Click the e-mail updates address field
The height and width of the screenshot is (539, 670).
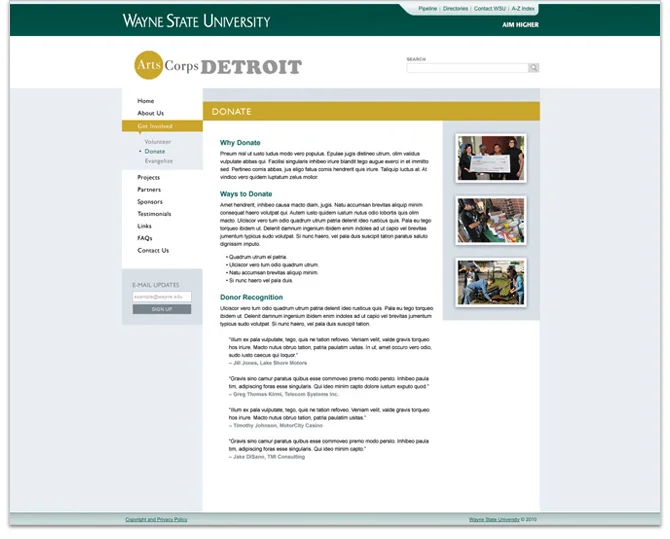tap(162, 297)
